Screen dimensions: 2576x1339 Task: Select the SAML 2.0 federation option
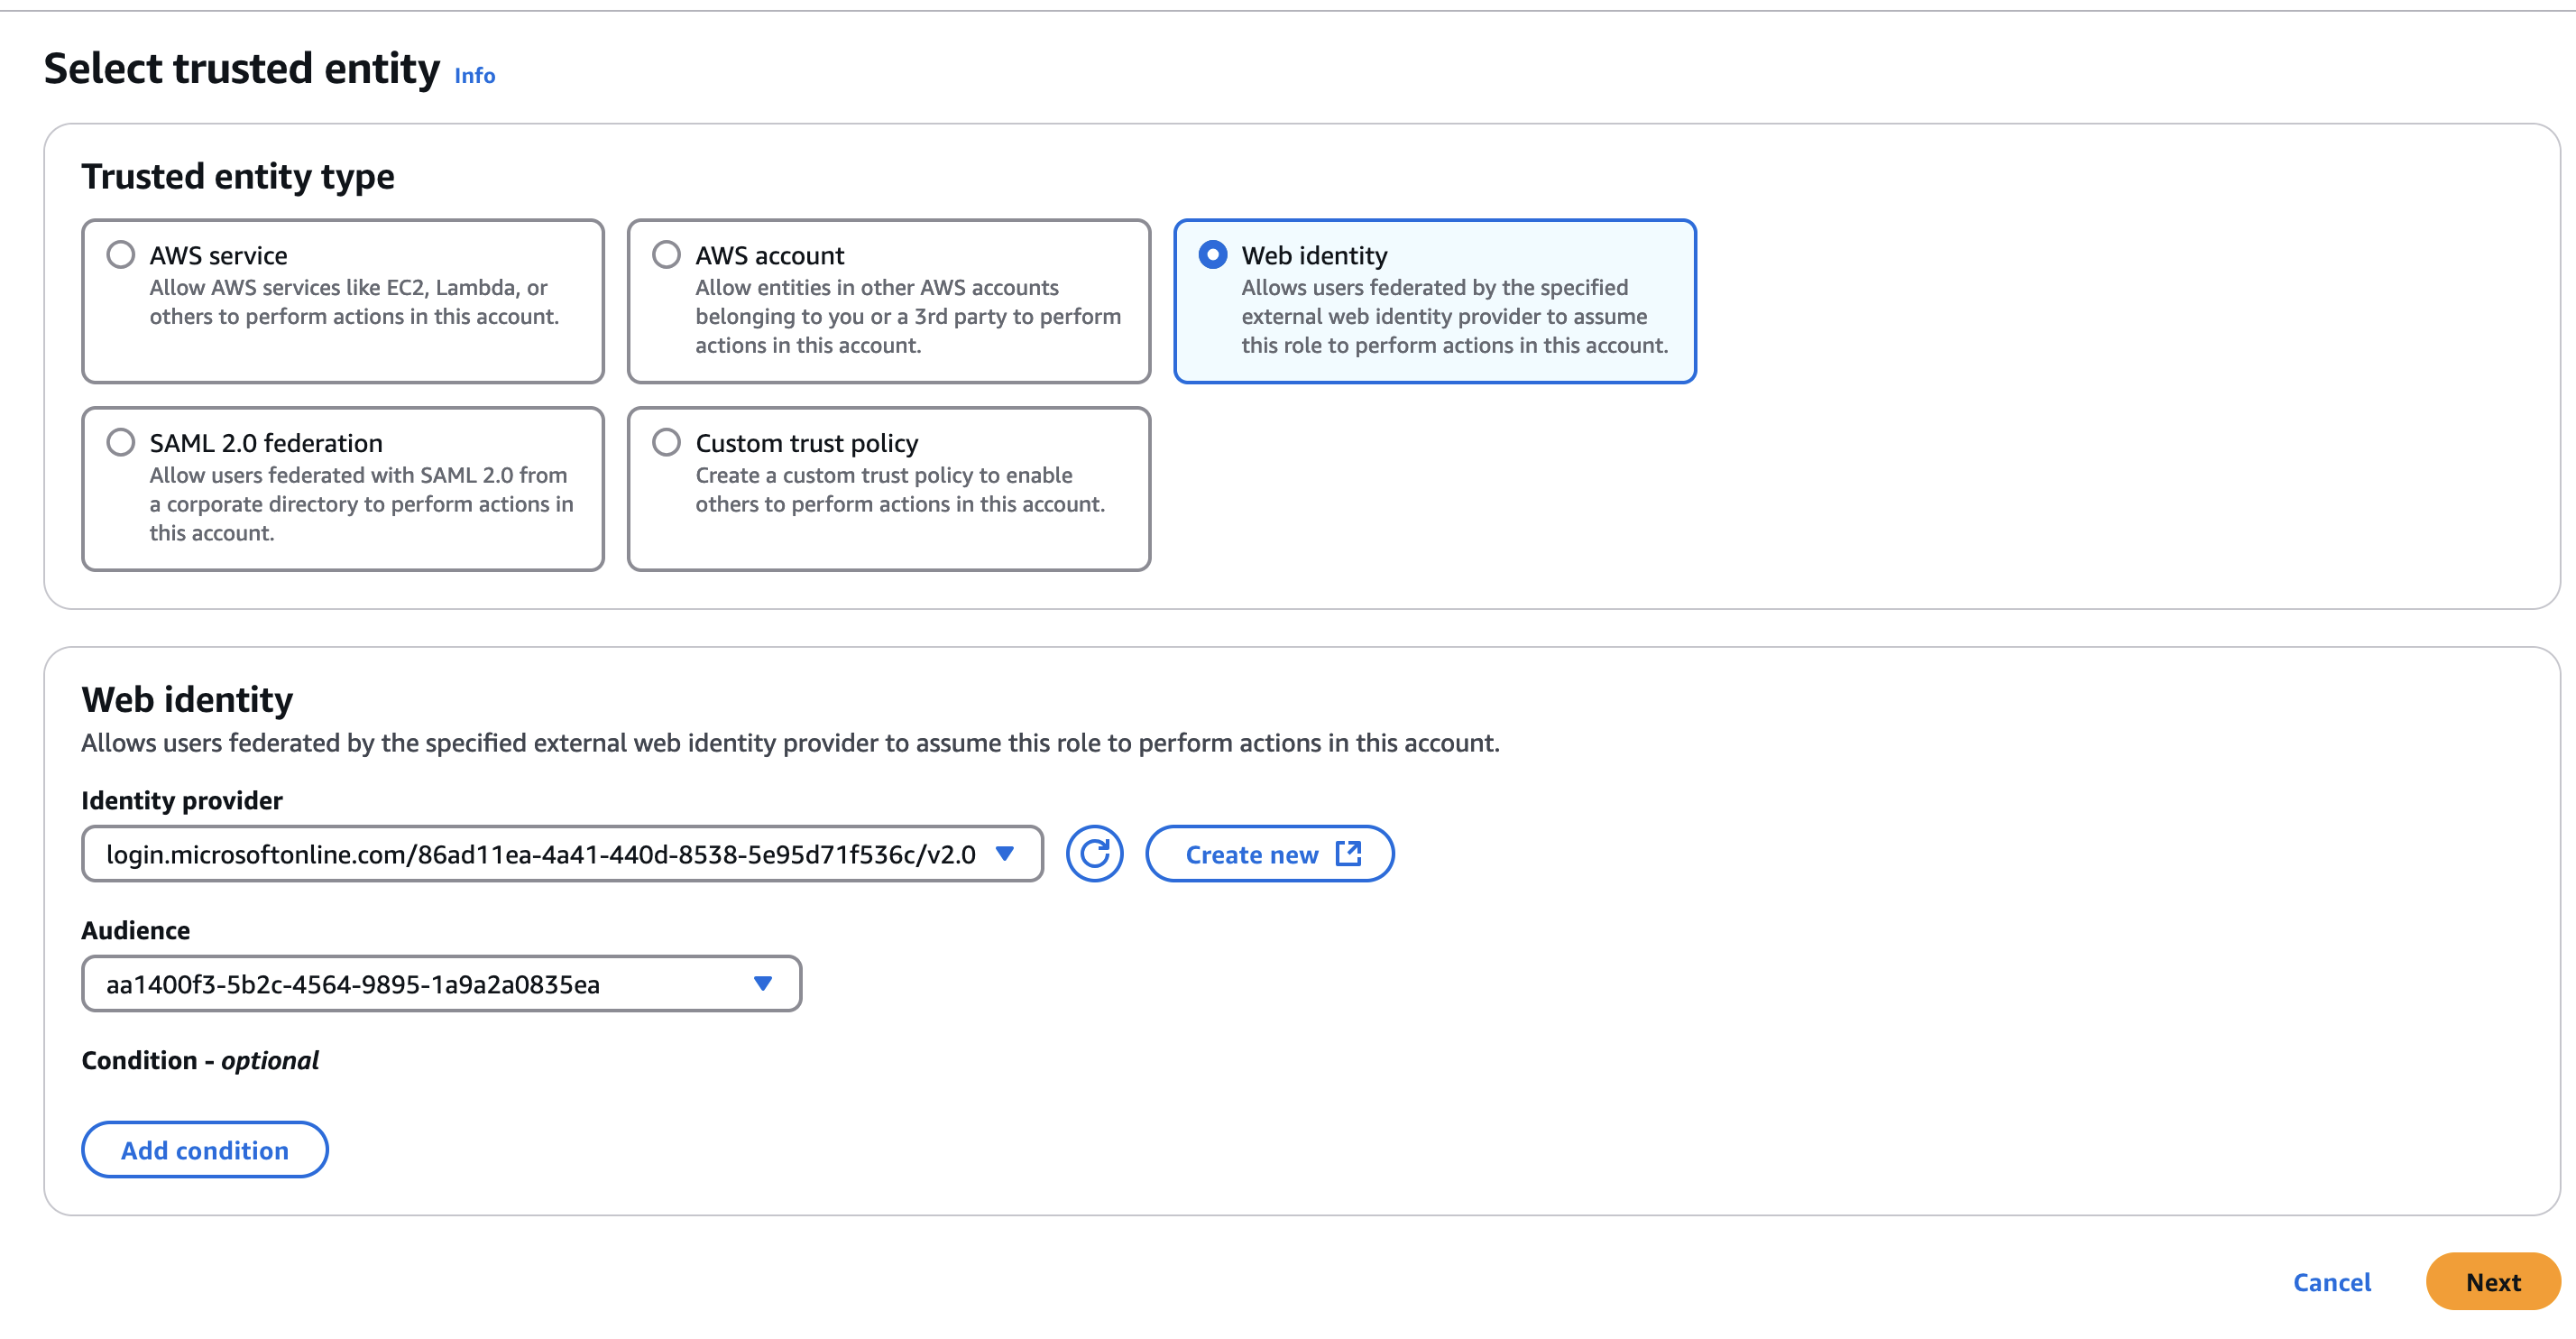click(x=120, y=442)
